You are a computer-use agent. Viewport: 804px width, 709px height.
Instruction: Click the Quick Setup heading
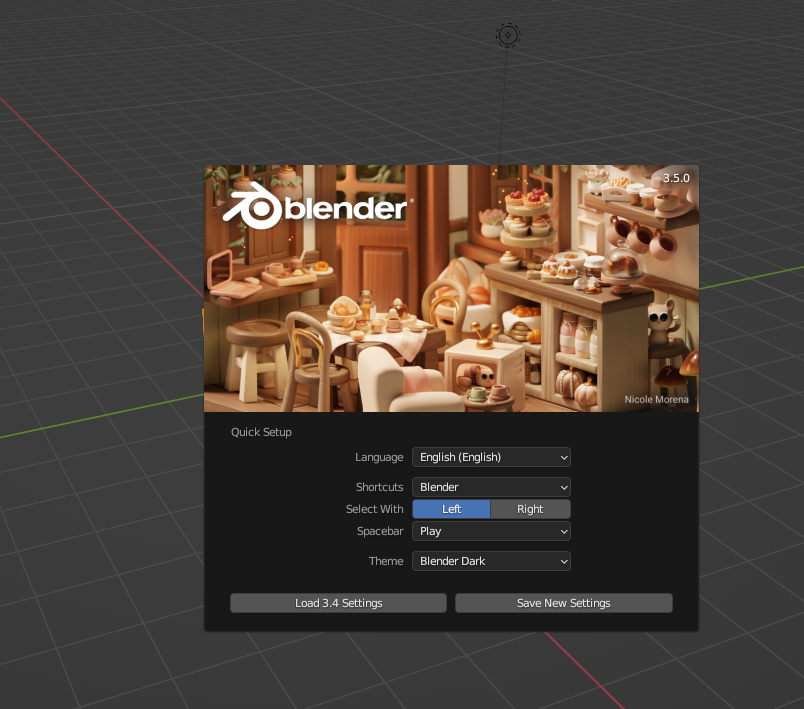pyautogui.click(x=261, y=432)
